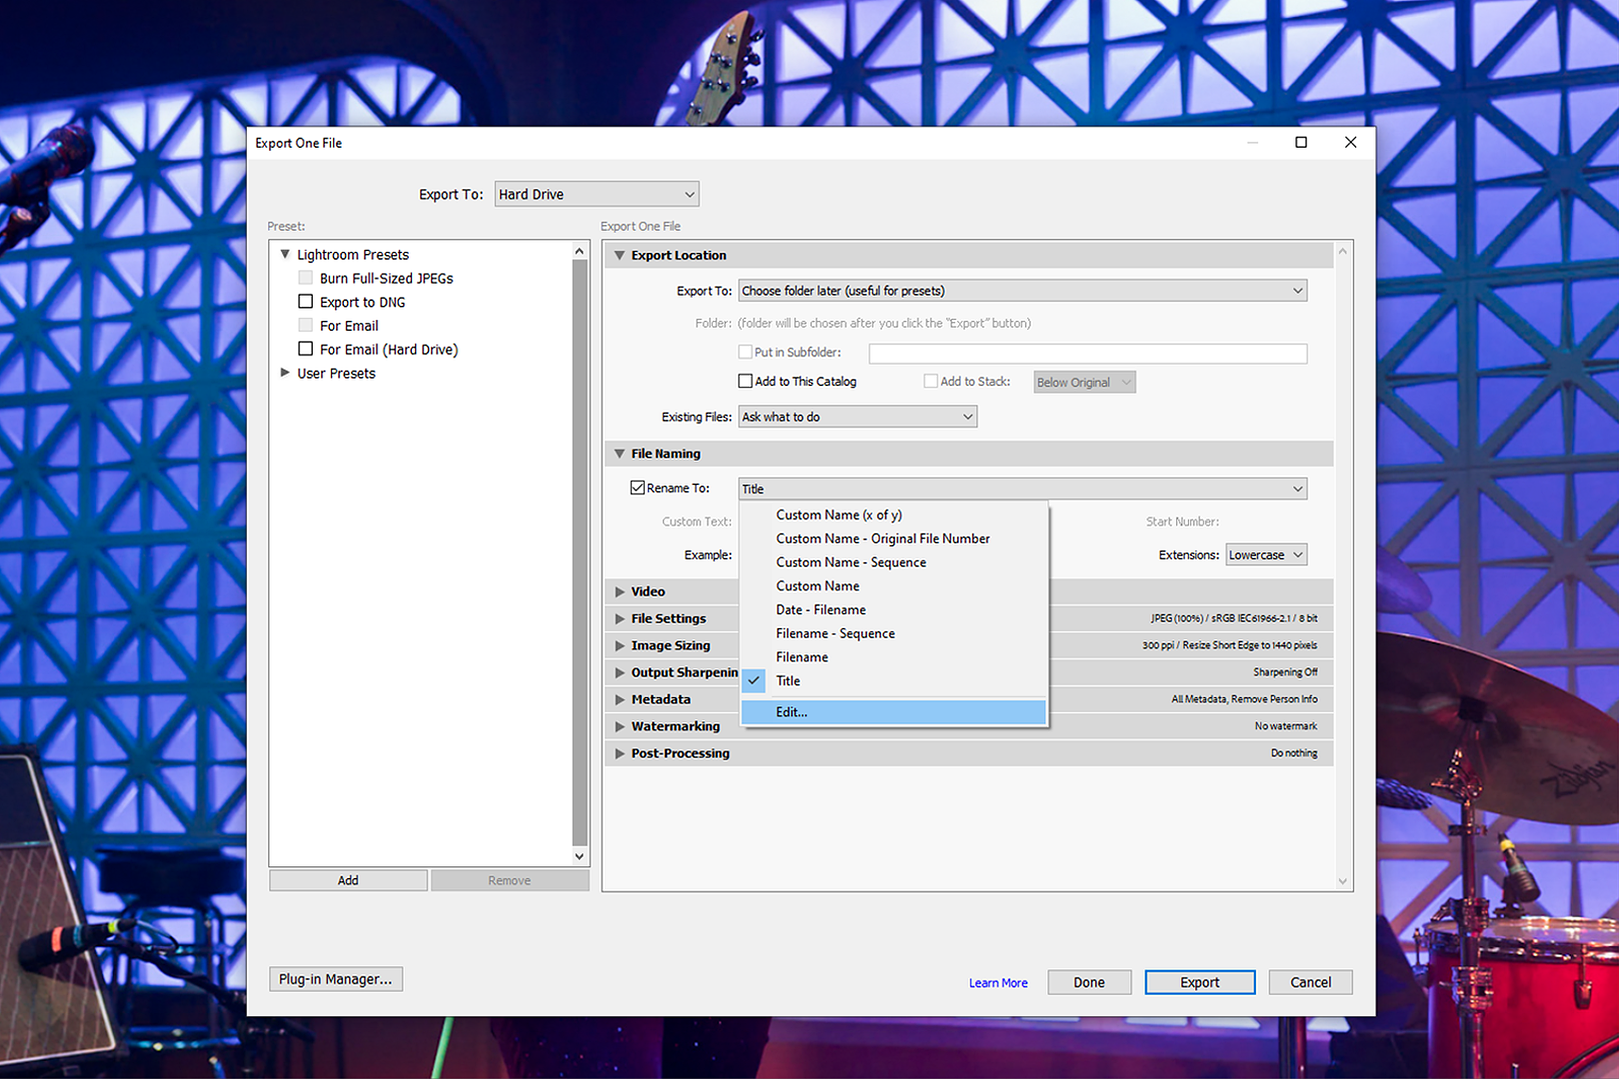The height and width of the screenshot is (1079, 1619).
Task: Click the preset list scroll-down arrow
Action: pos(579,856)
